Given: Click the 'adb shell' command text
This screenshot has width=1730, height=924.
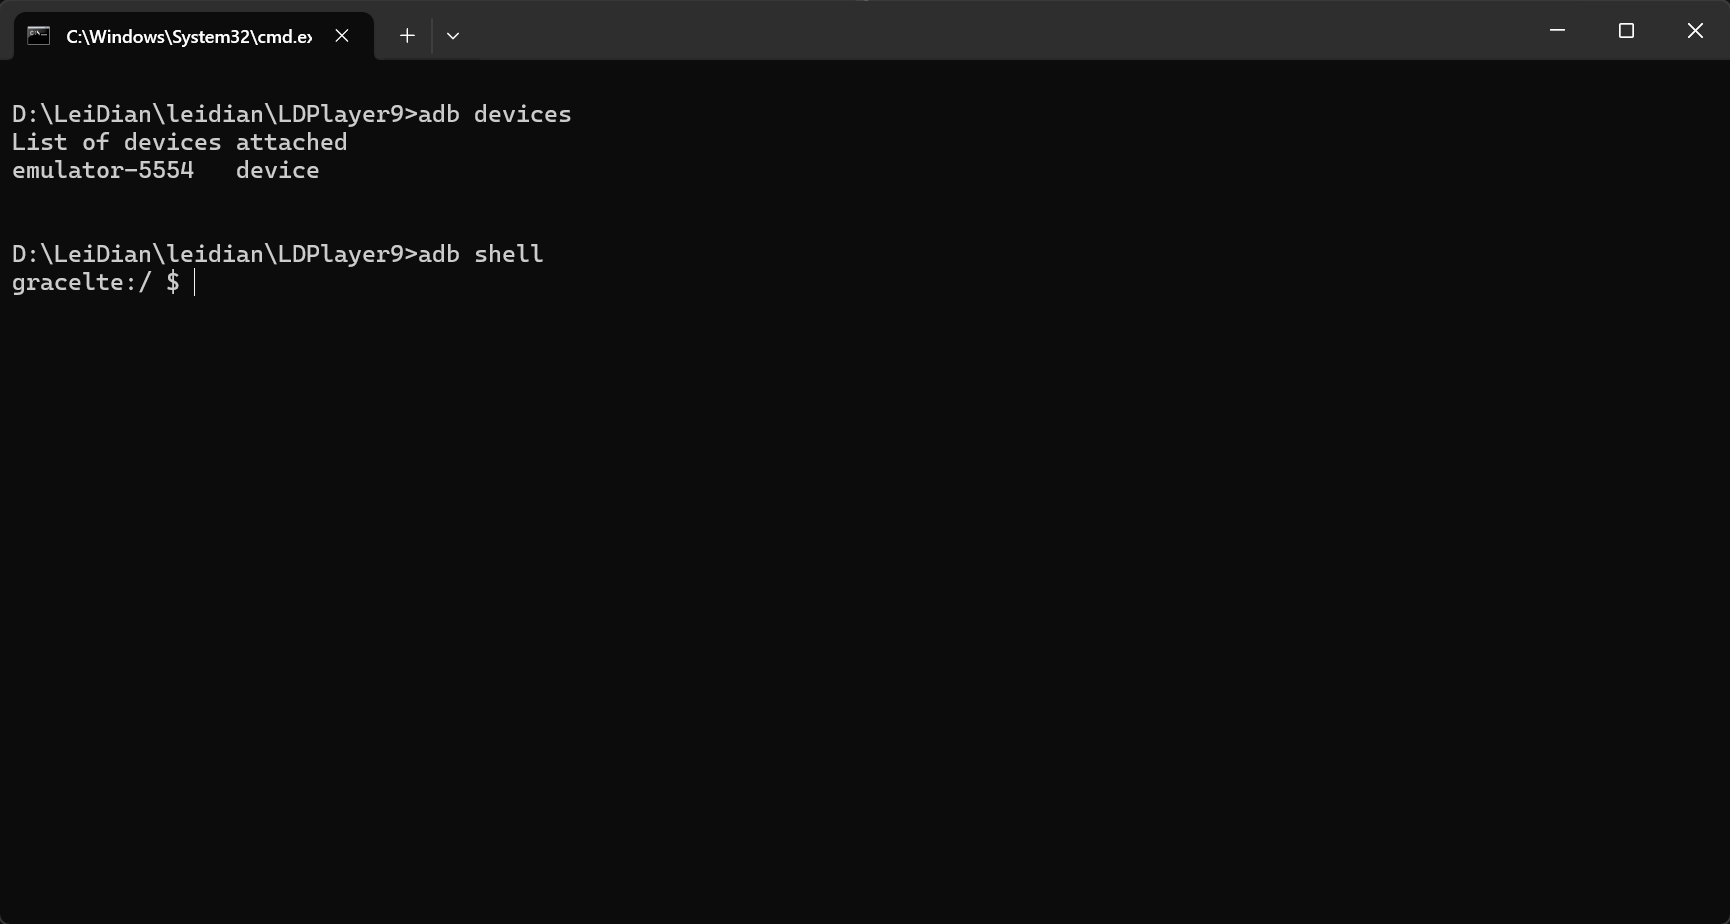Looking at the screenshot, I should 480,254.
